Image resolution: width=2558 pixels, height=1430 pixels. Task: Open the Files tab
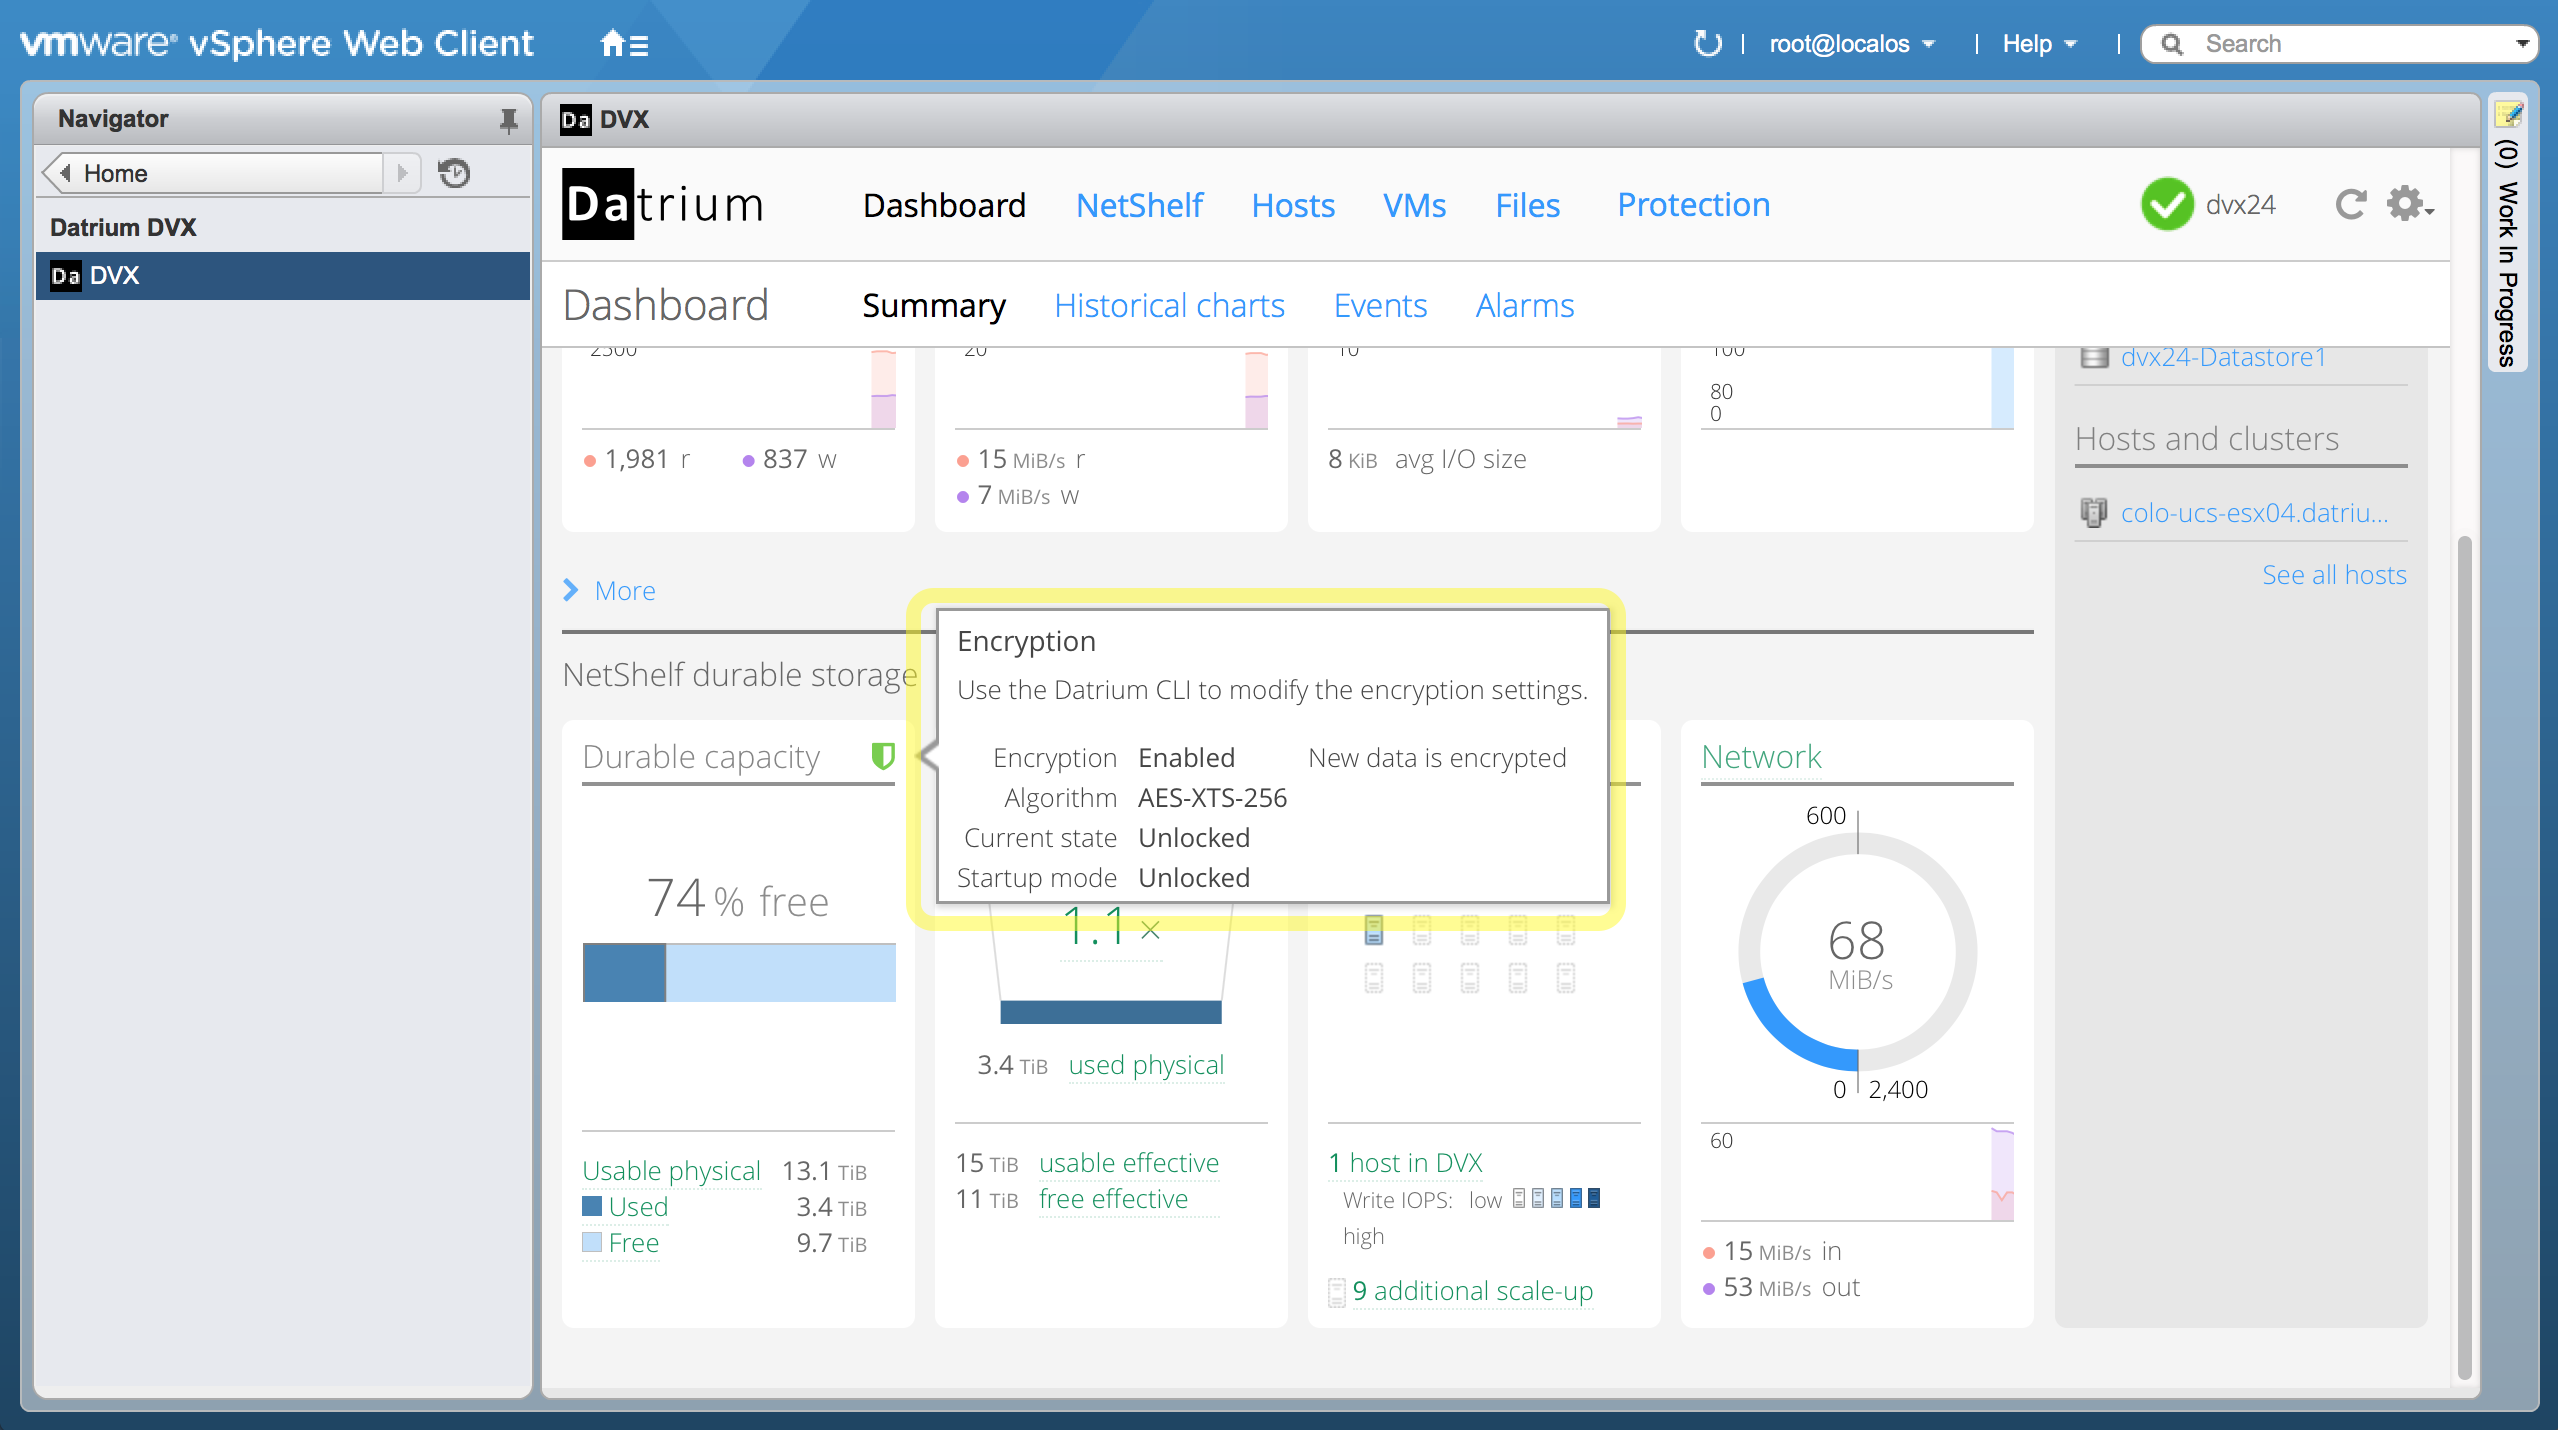coord(1527,205)
